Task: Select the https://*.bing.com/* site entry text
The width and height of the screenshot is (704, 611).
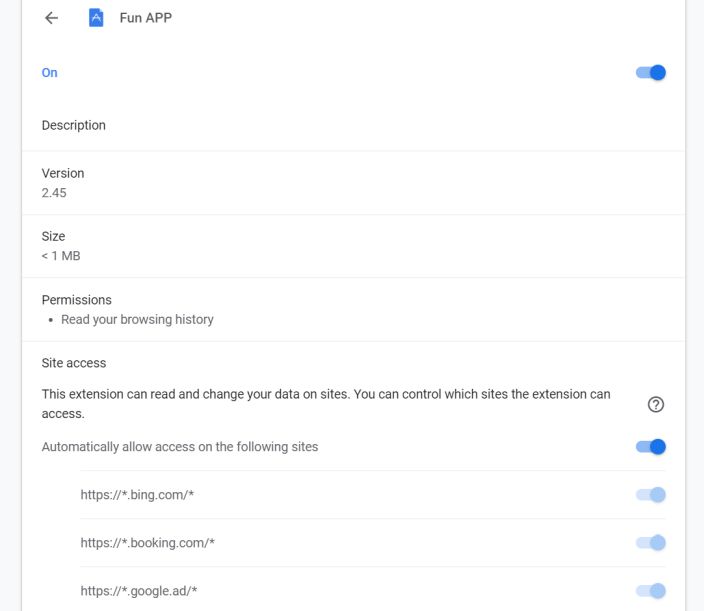Action: [137, 495]
